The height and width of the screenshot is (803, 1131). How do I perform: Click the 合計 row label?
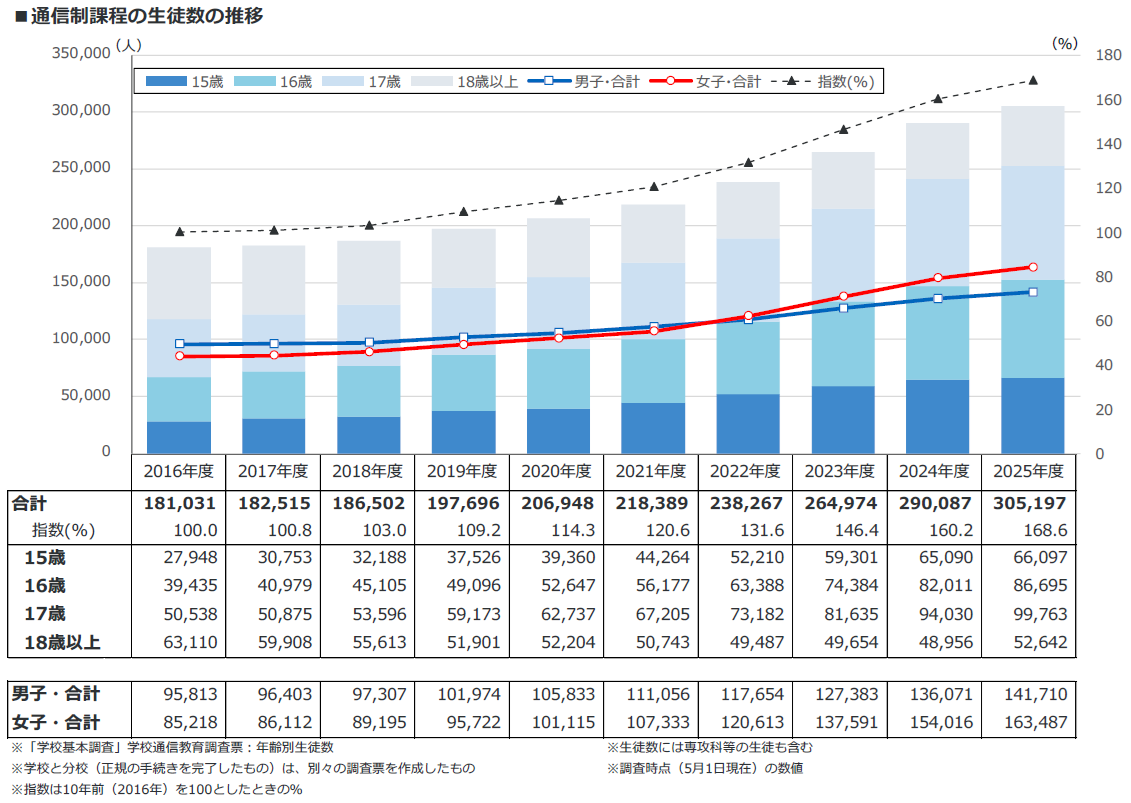pyautogui.click(x=30, y=504)
